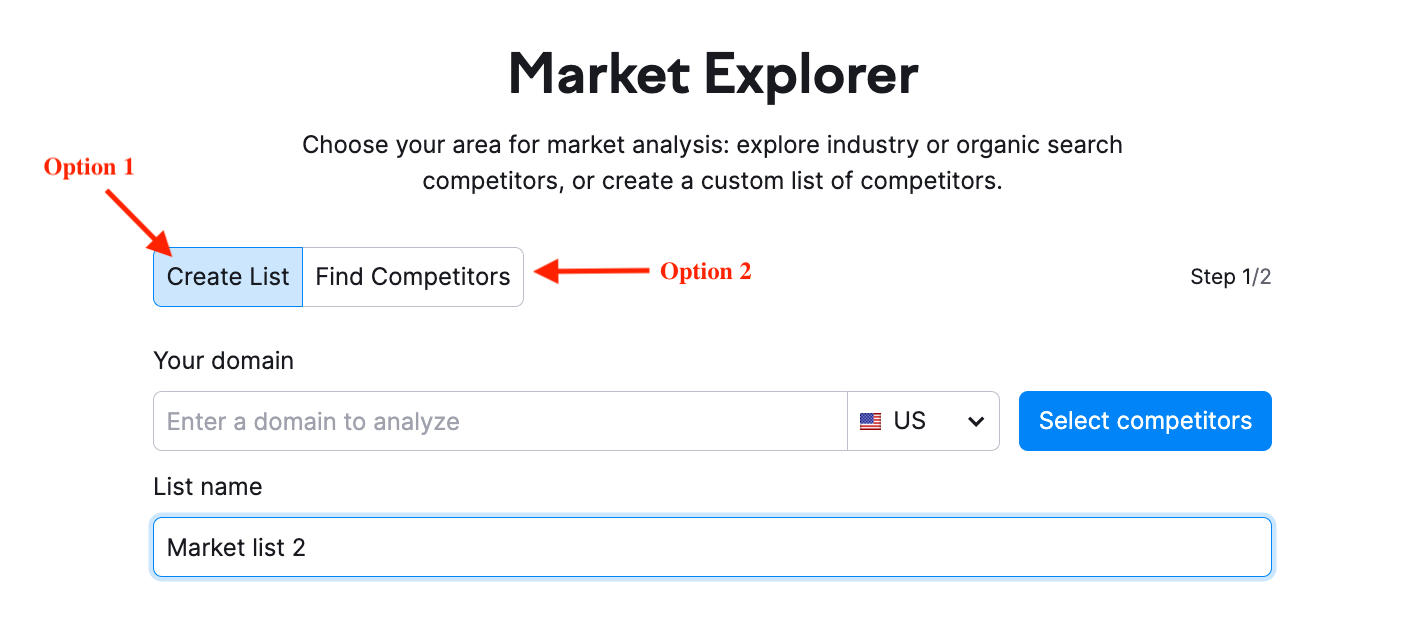Click the red arrow pointing at Find Competitors
The image size is (1426, 622).
click(593, 270)
